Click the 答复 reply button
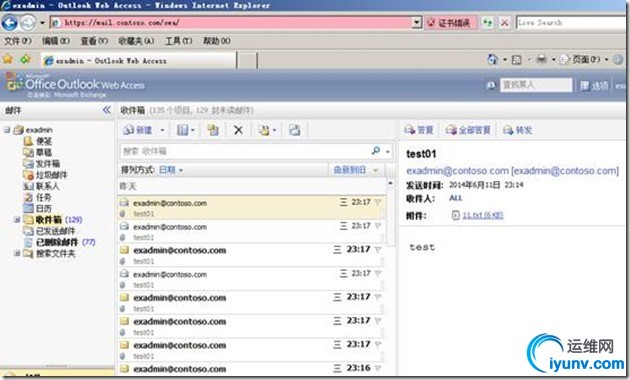This screenshot has width=630, height=380. pyautogui.click(x=419, y=129)
